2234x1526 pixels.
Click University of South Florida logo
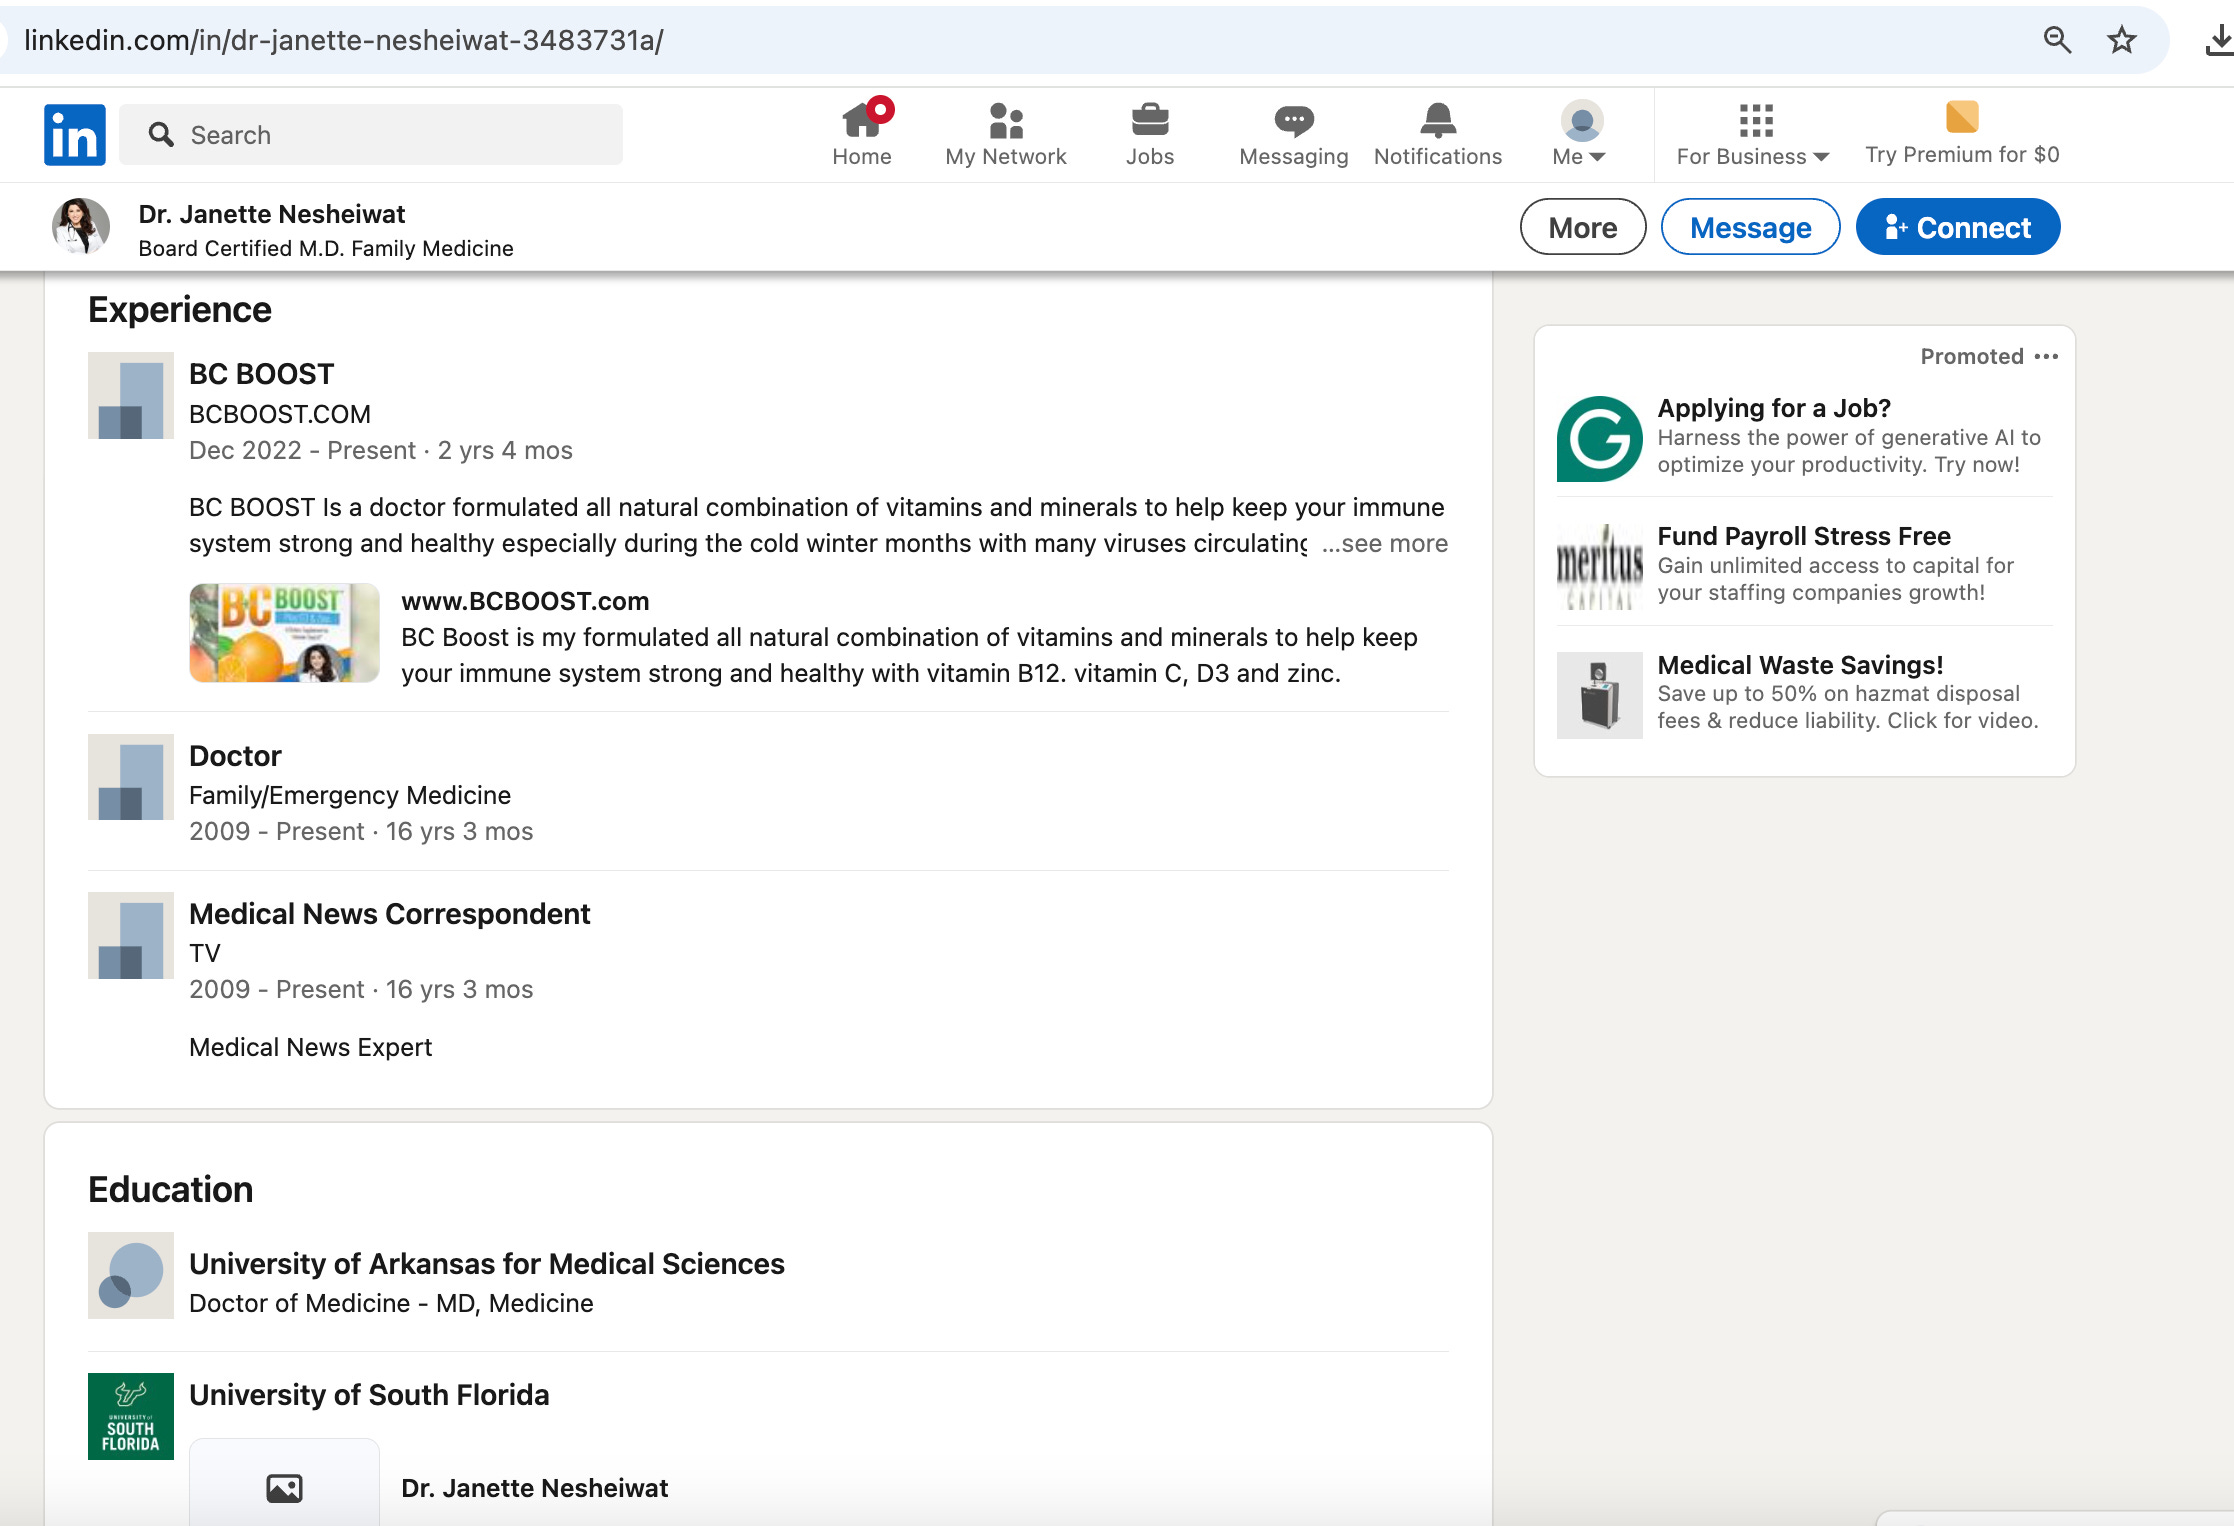coord(131,1416)
